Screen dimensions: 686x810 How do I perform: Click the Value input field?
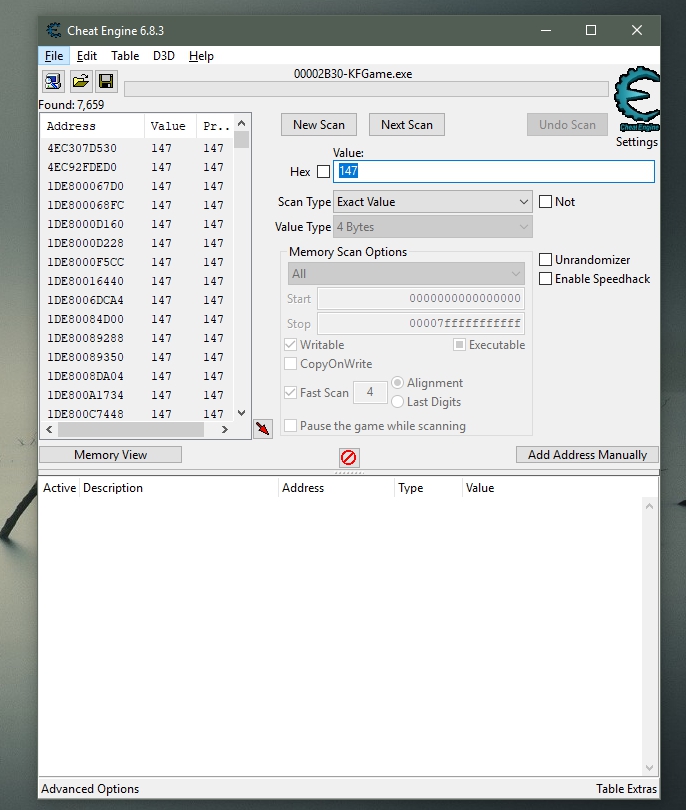point(494,171)
